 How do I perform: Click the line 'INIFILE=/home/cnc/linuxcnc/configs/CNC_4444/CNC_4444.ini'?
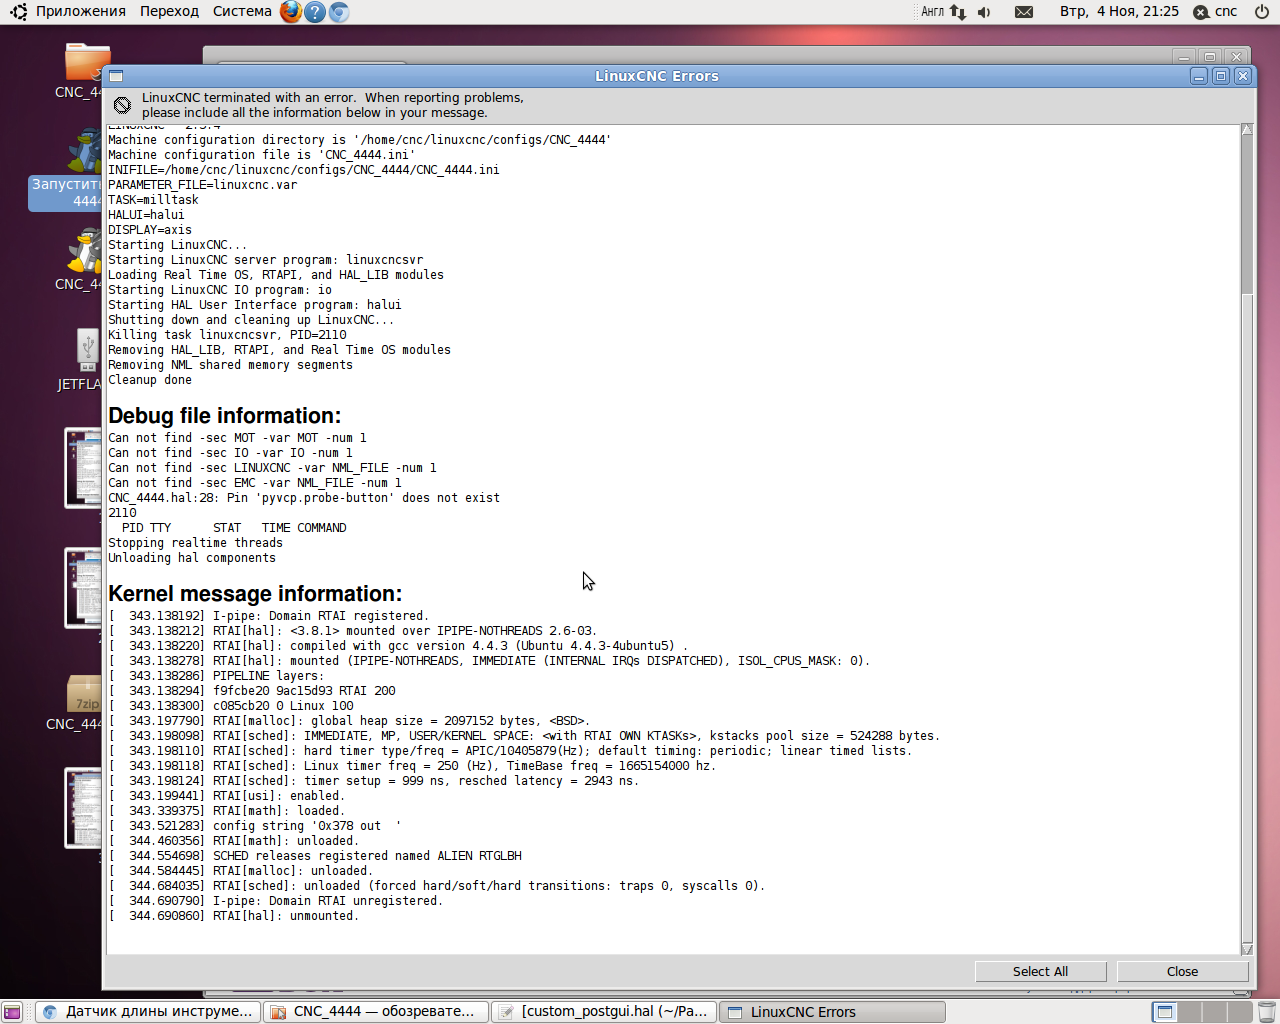click(304, 170)
